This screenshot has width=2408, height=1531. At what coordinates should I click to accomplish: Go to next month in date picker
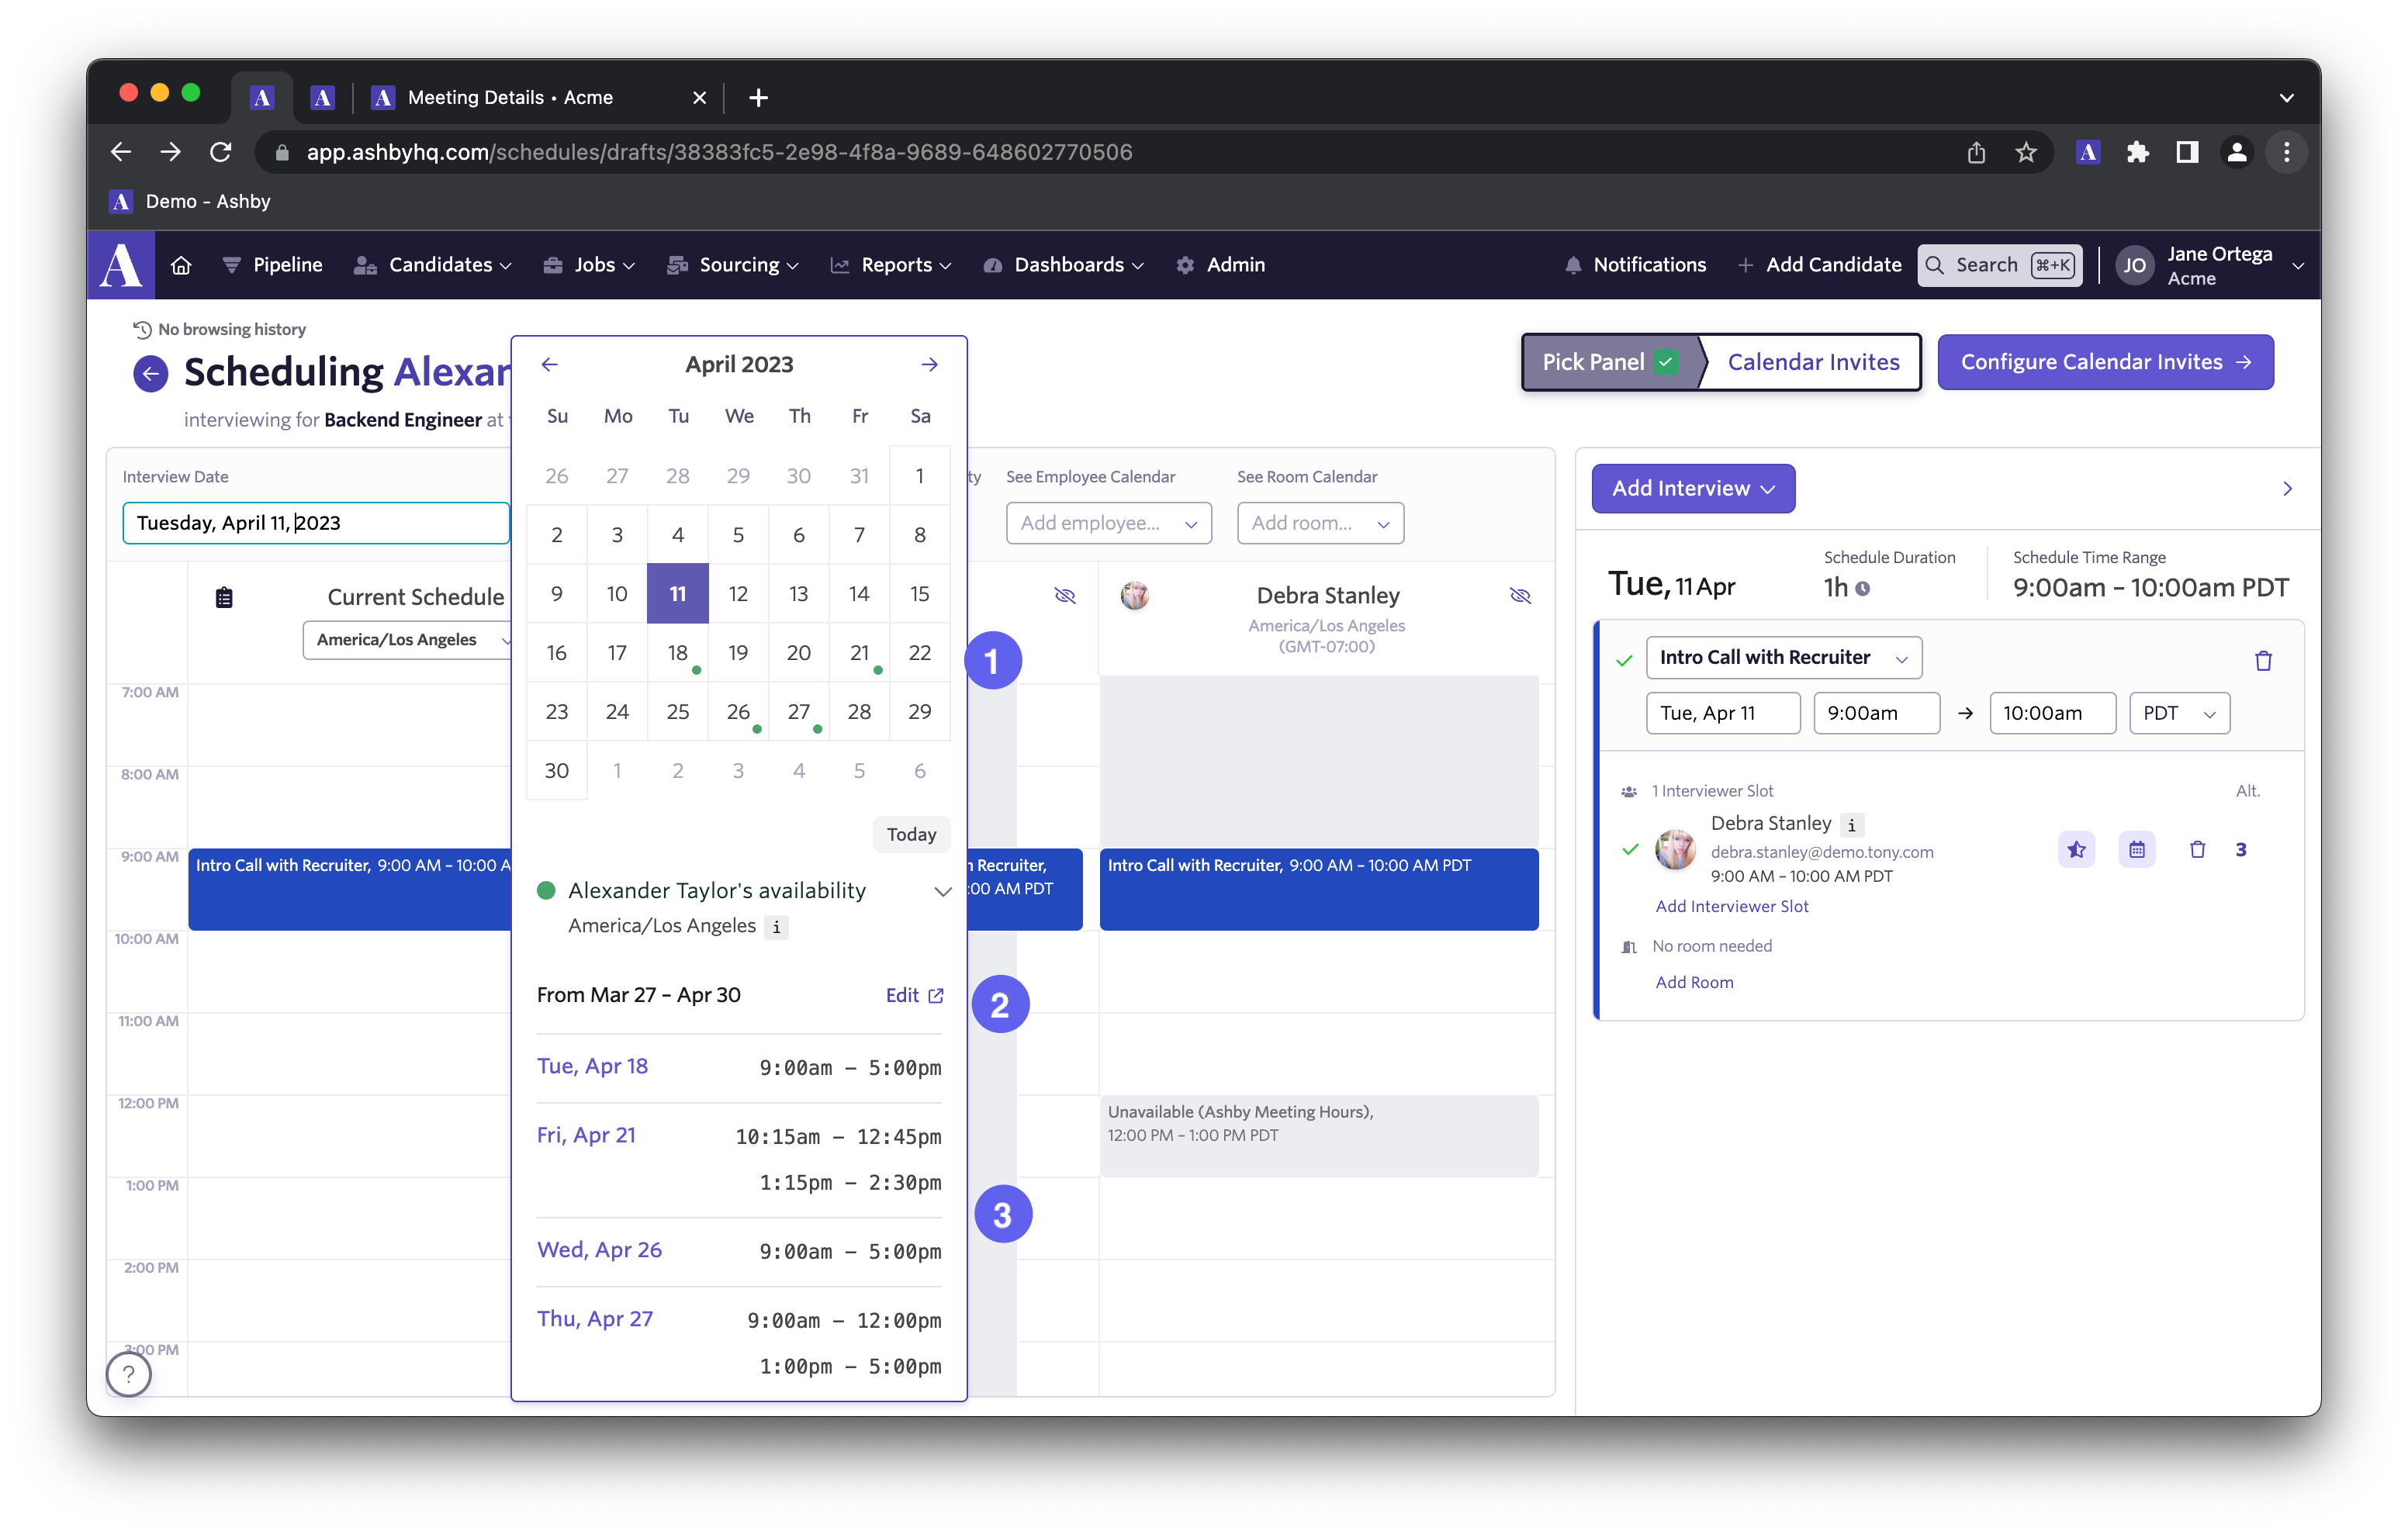(x=929, y=364)
